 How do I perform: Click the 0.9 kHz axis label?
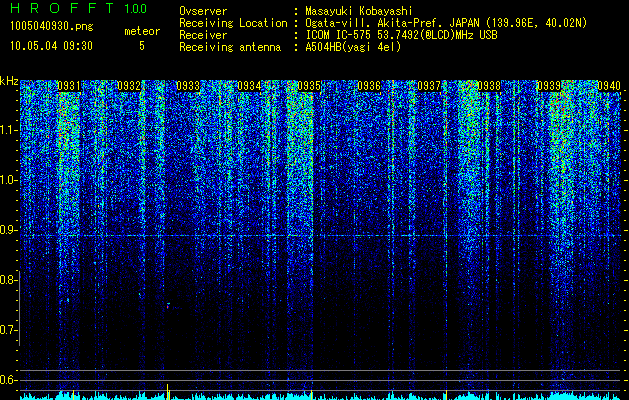(8, 230)
